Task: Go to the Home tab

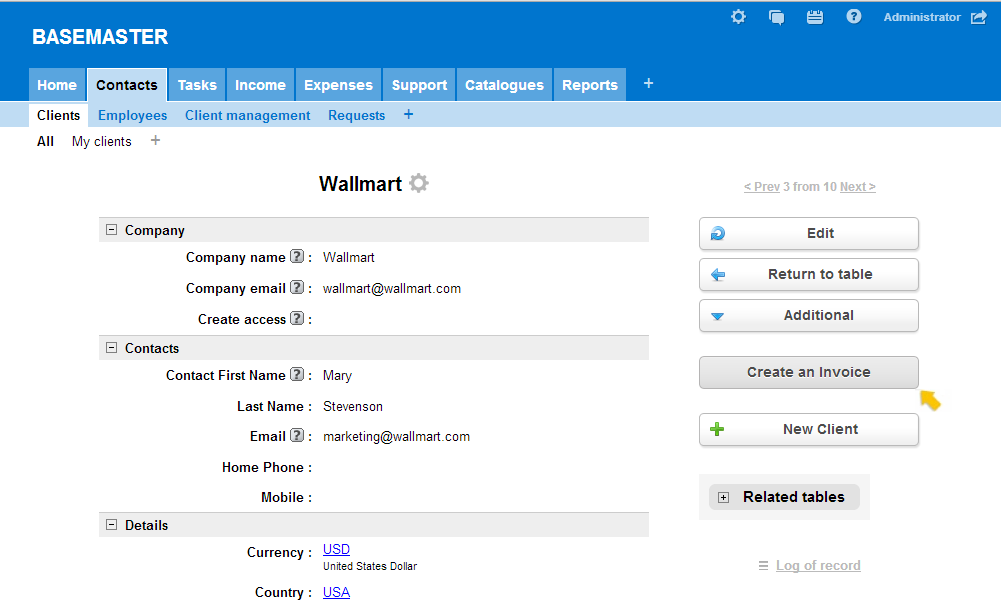Action: pos(57,85)
